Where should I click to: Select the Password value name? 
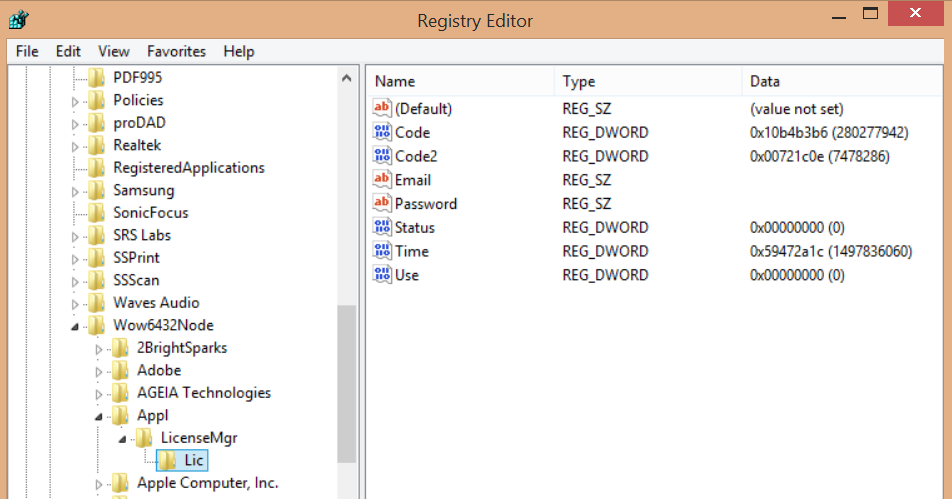(426, 203)
